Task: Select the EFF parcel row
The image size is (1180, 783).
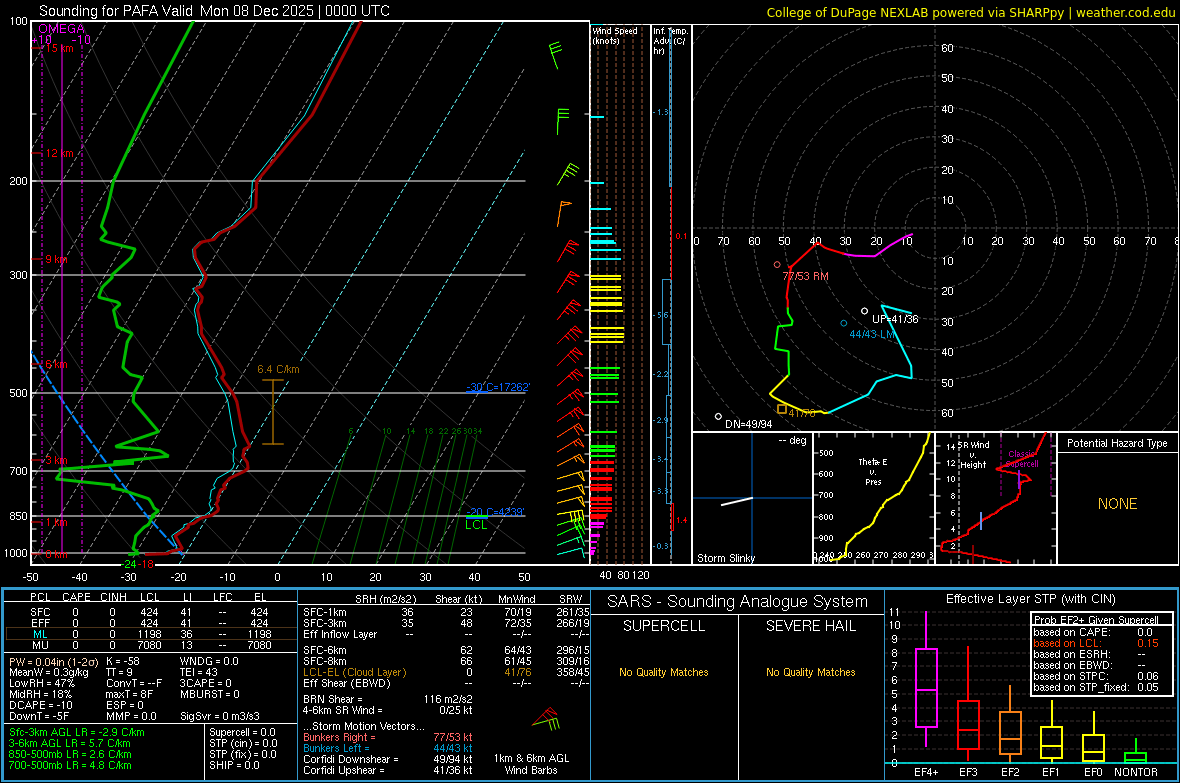Action: [149, 623]
